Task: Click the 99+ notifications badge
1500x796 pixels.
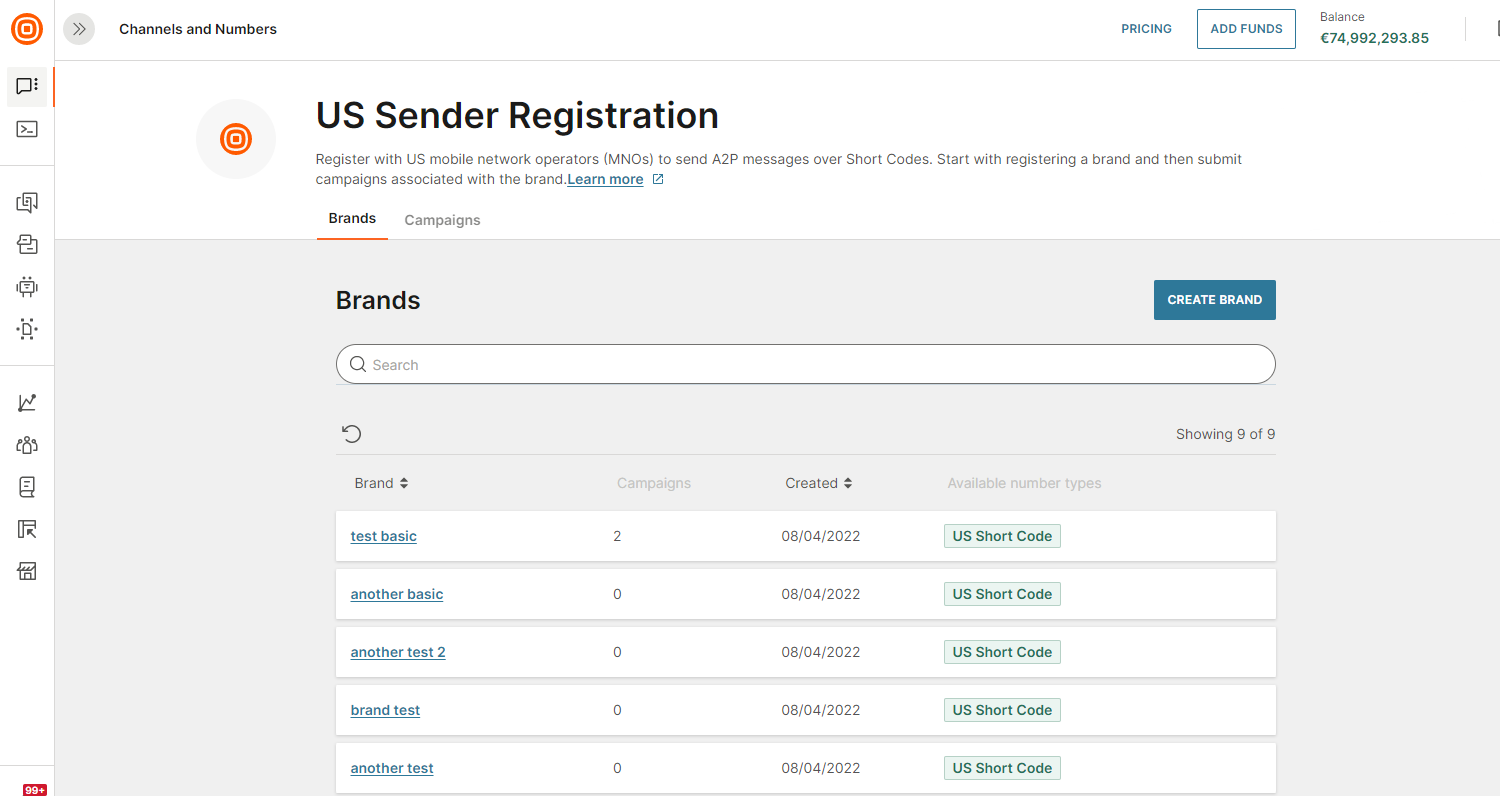Action: tap(35, 789)
